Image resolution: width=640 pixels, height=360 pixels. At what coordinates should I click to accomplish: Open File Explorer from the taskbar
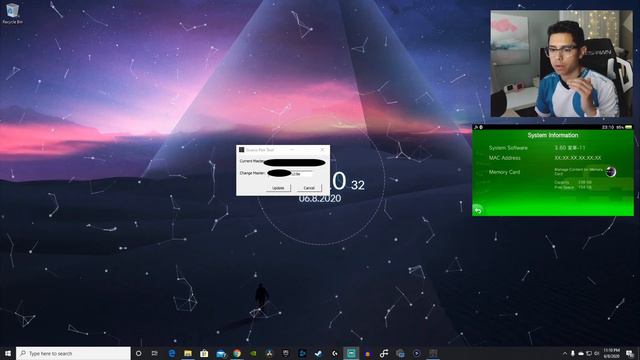[188, 353]
